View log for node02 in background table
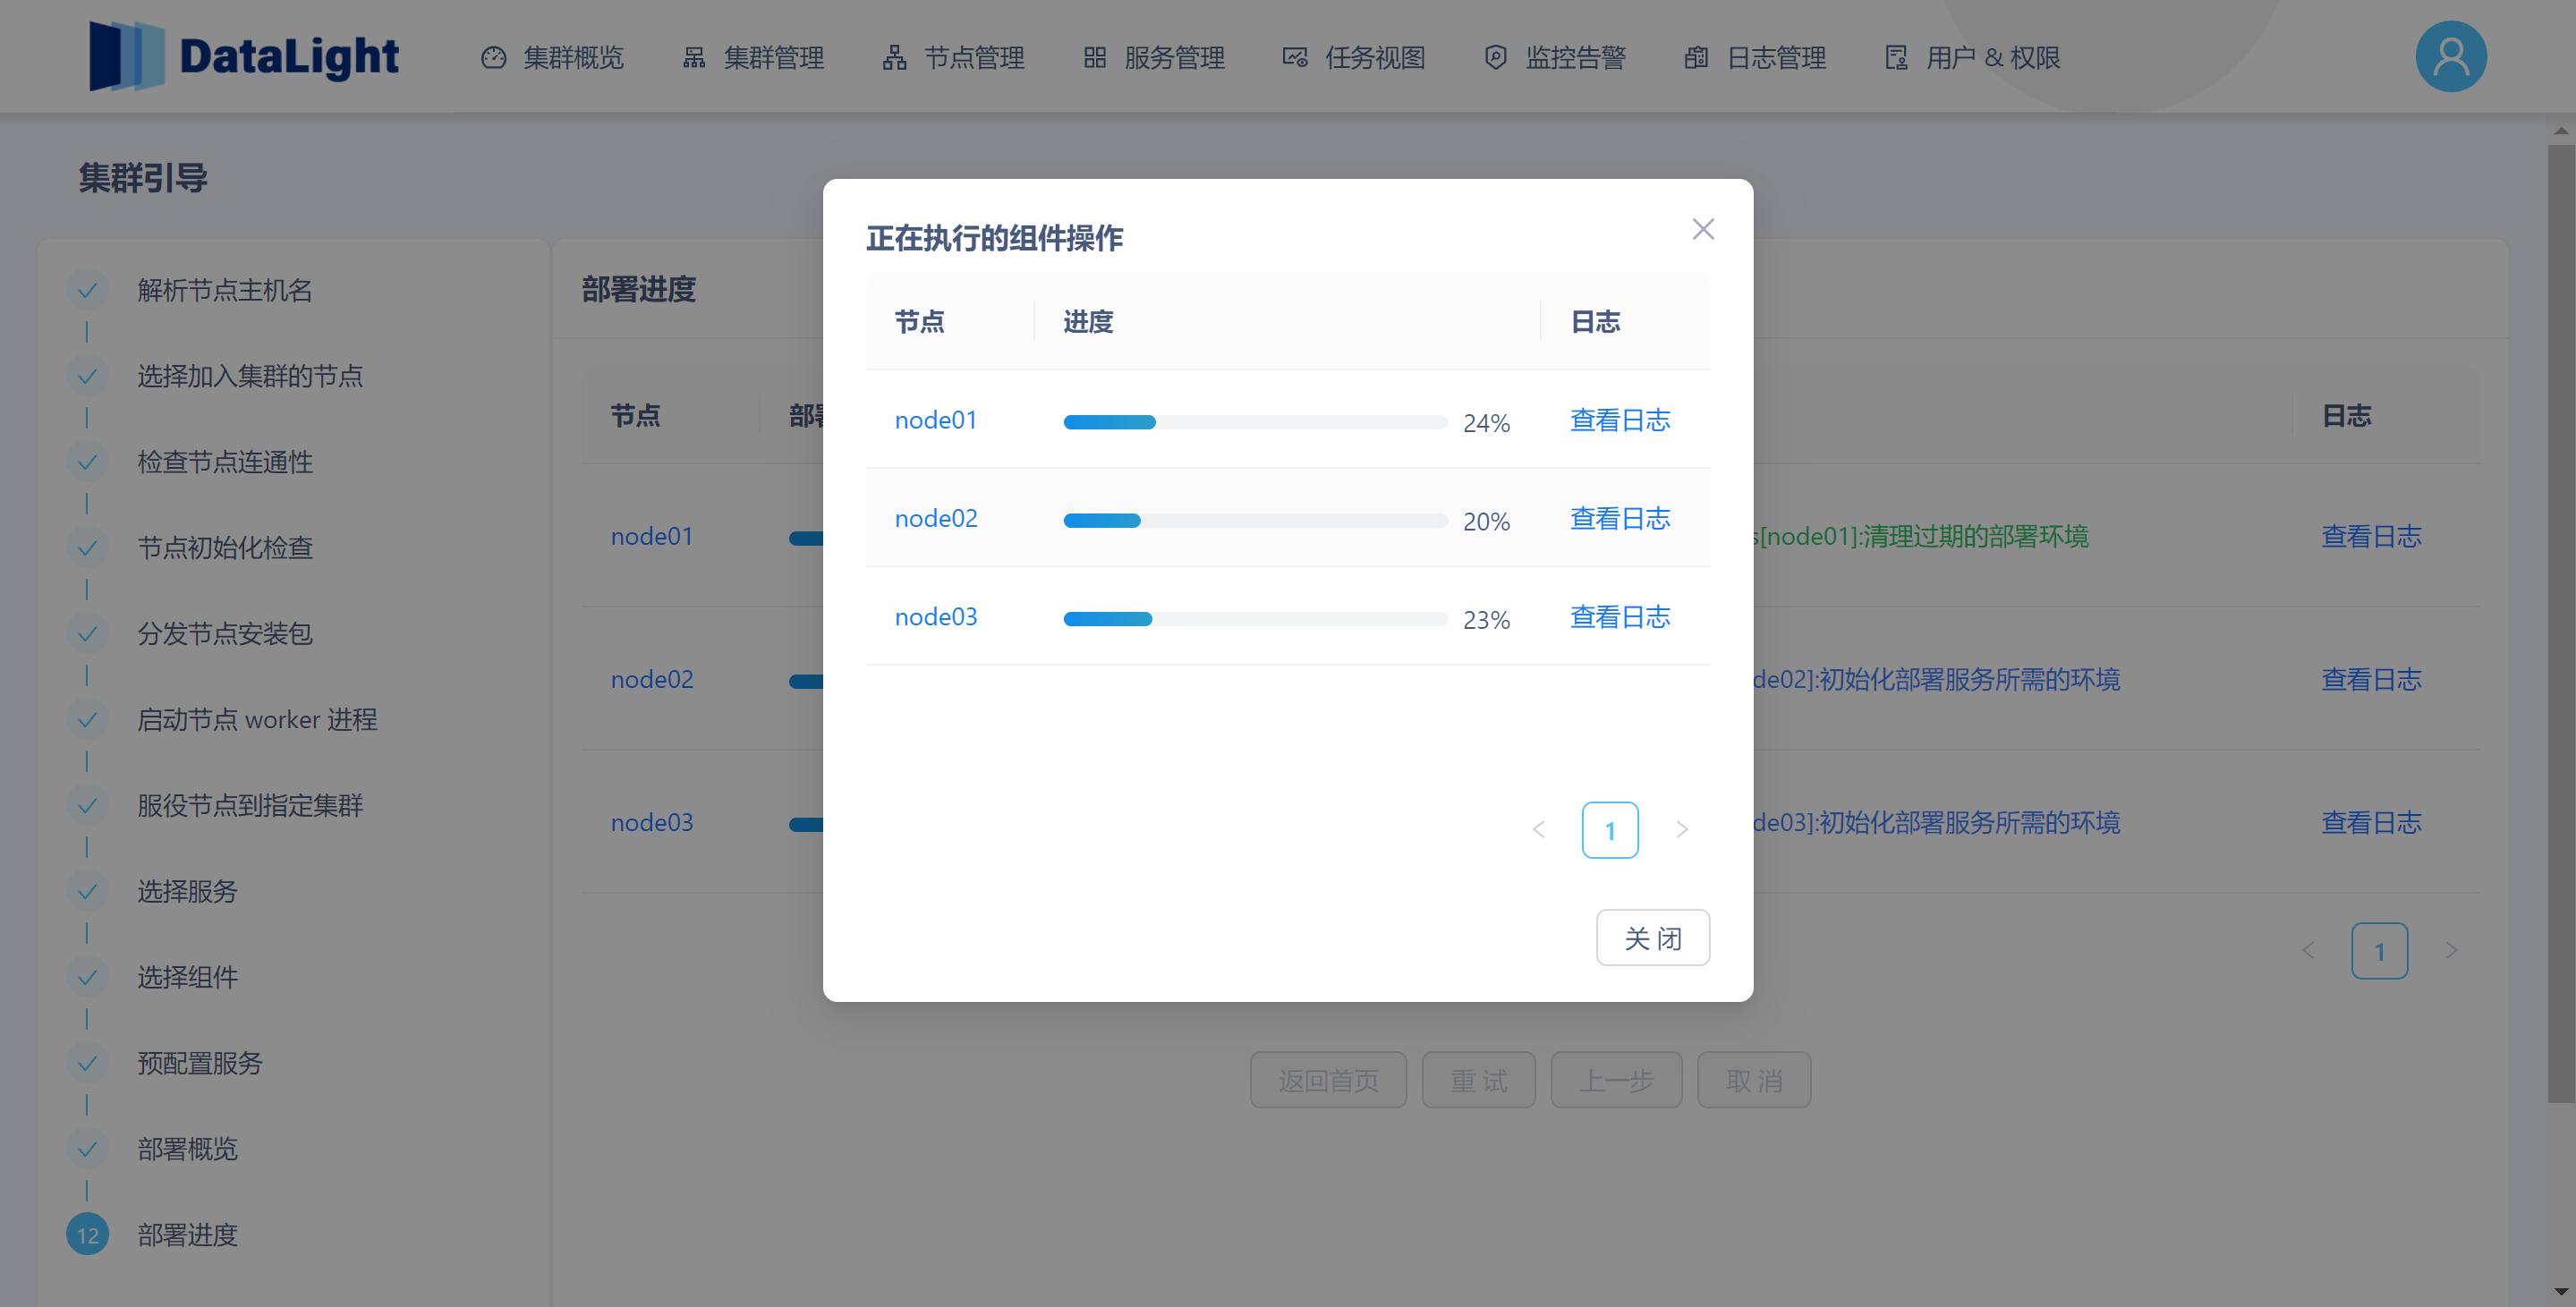The width and height of the screenshot is (2576, 1307). [2371, 679]
